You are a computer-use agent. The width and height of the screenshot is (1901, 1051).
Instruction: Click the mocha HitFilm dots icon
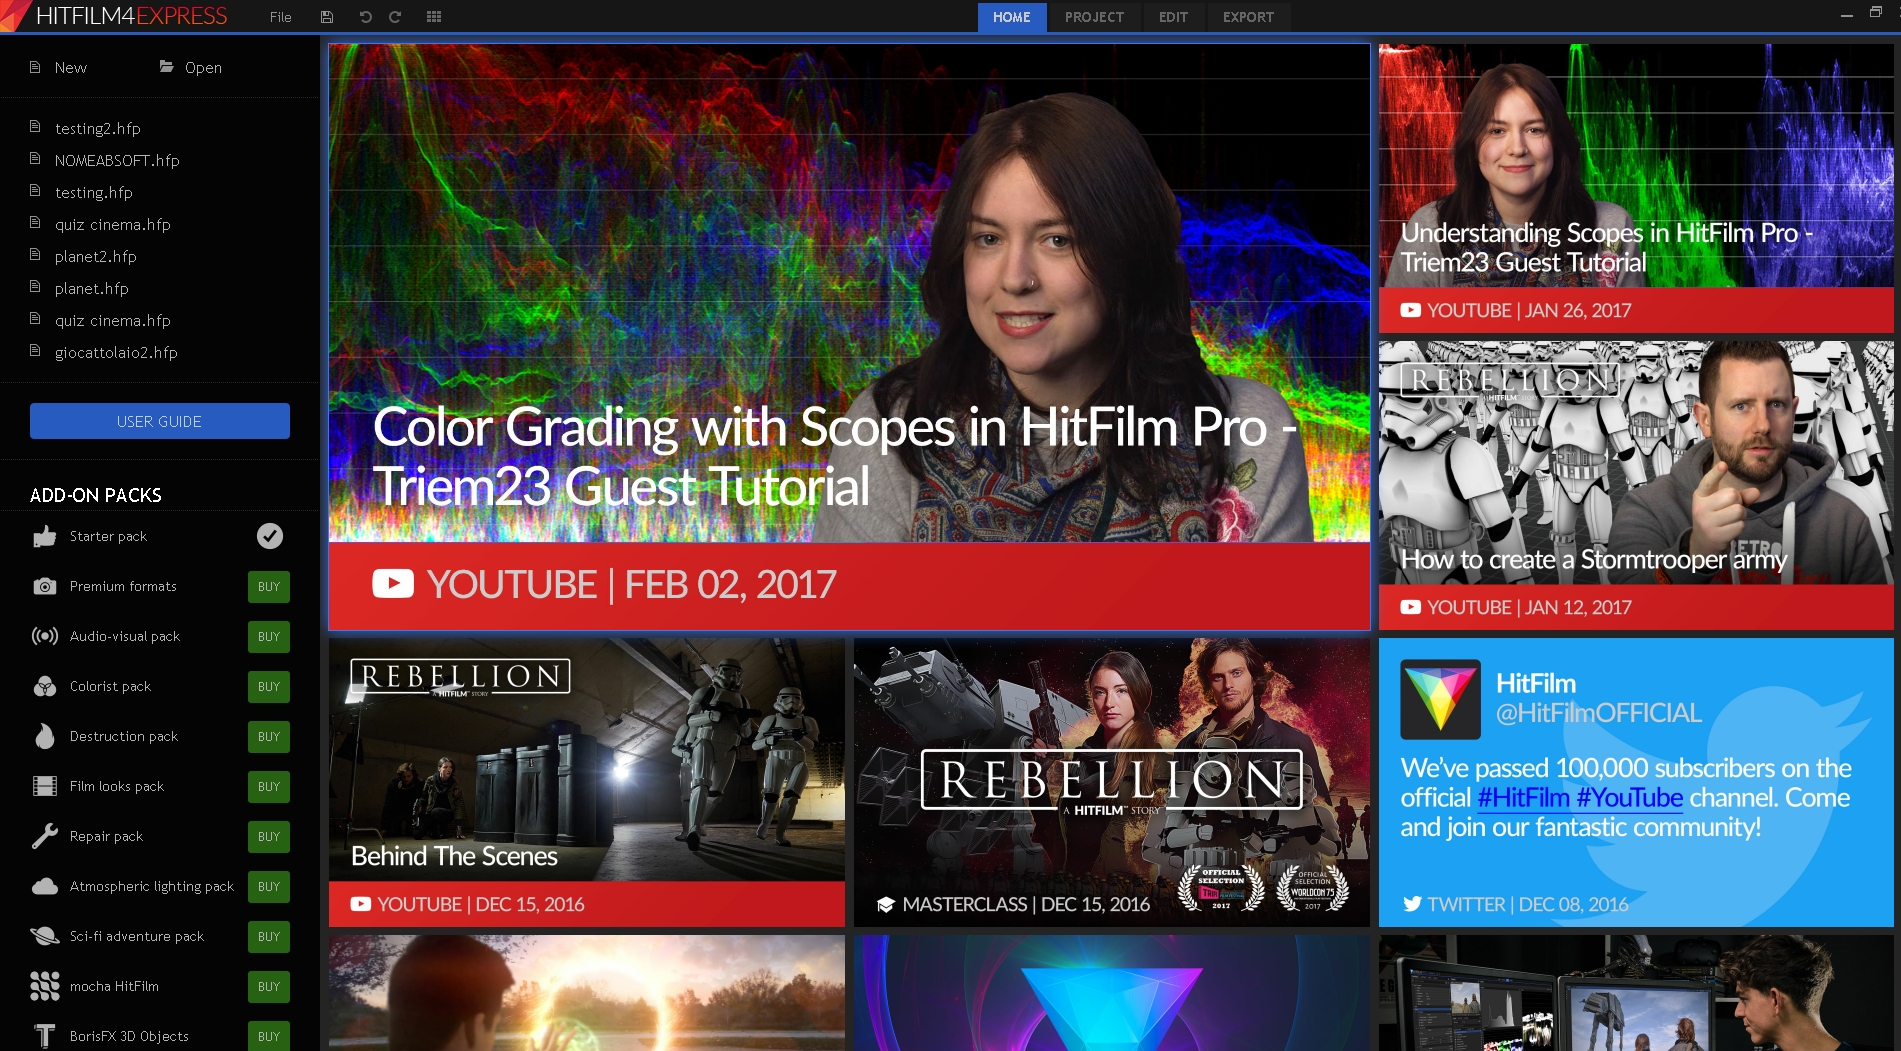coord(45,986)
